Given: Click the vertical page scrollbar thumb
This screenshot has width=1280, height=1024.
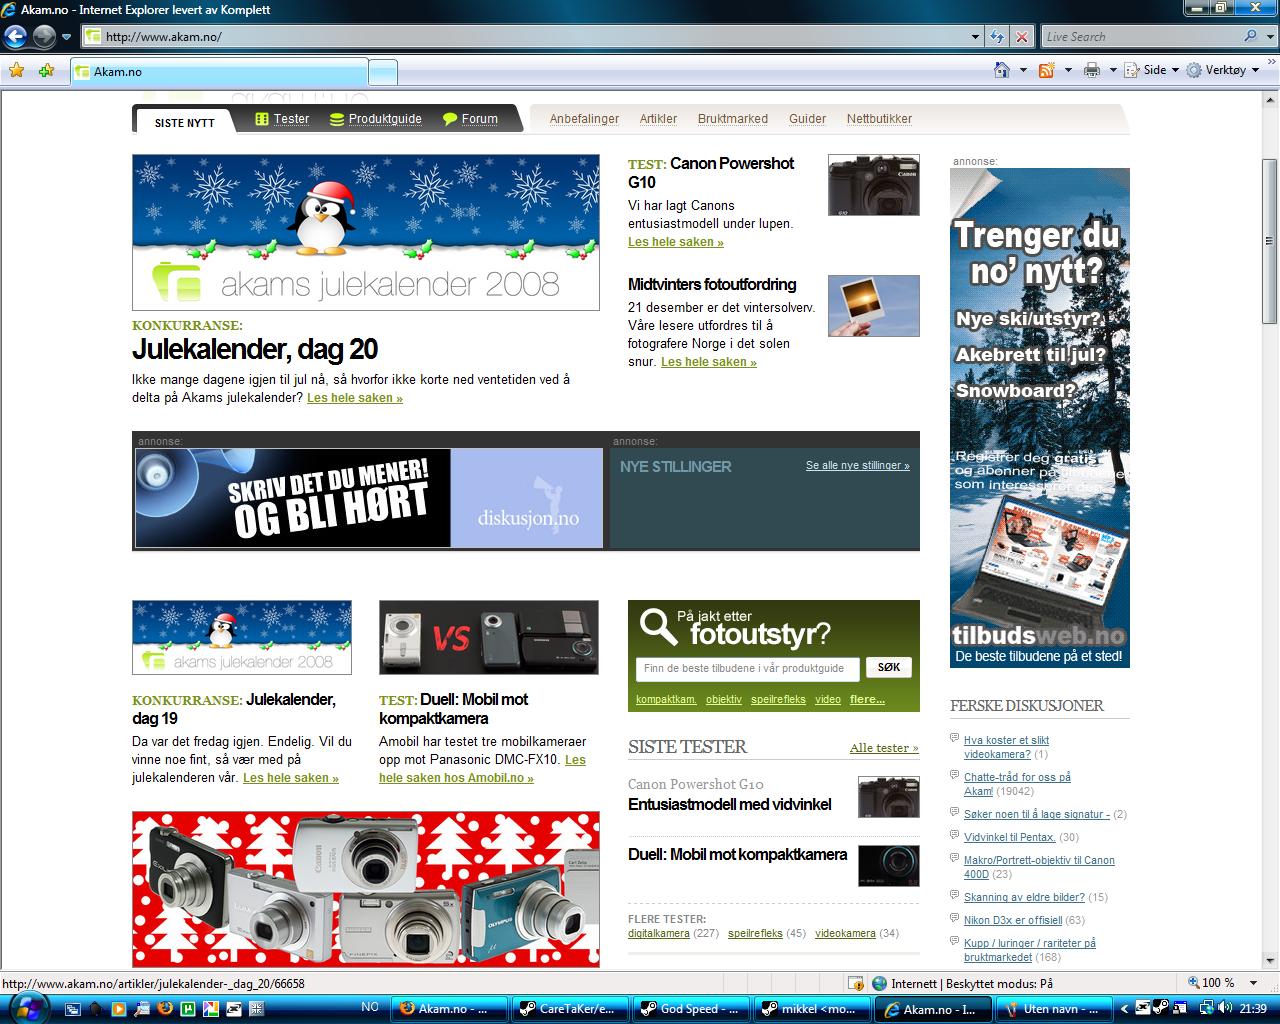Looking at the screenshot, I should pyautogui.click(x=1270, y=241).
